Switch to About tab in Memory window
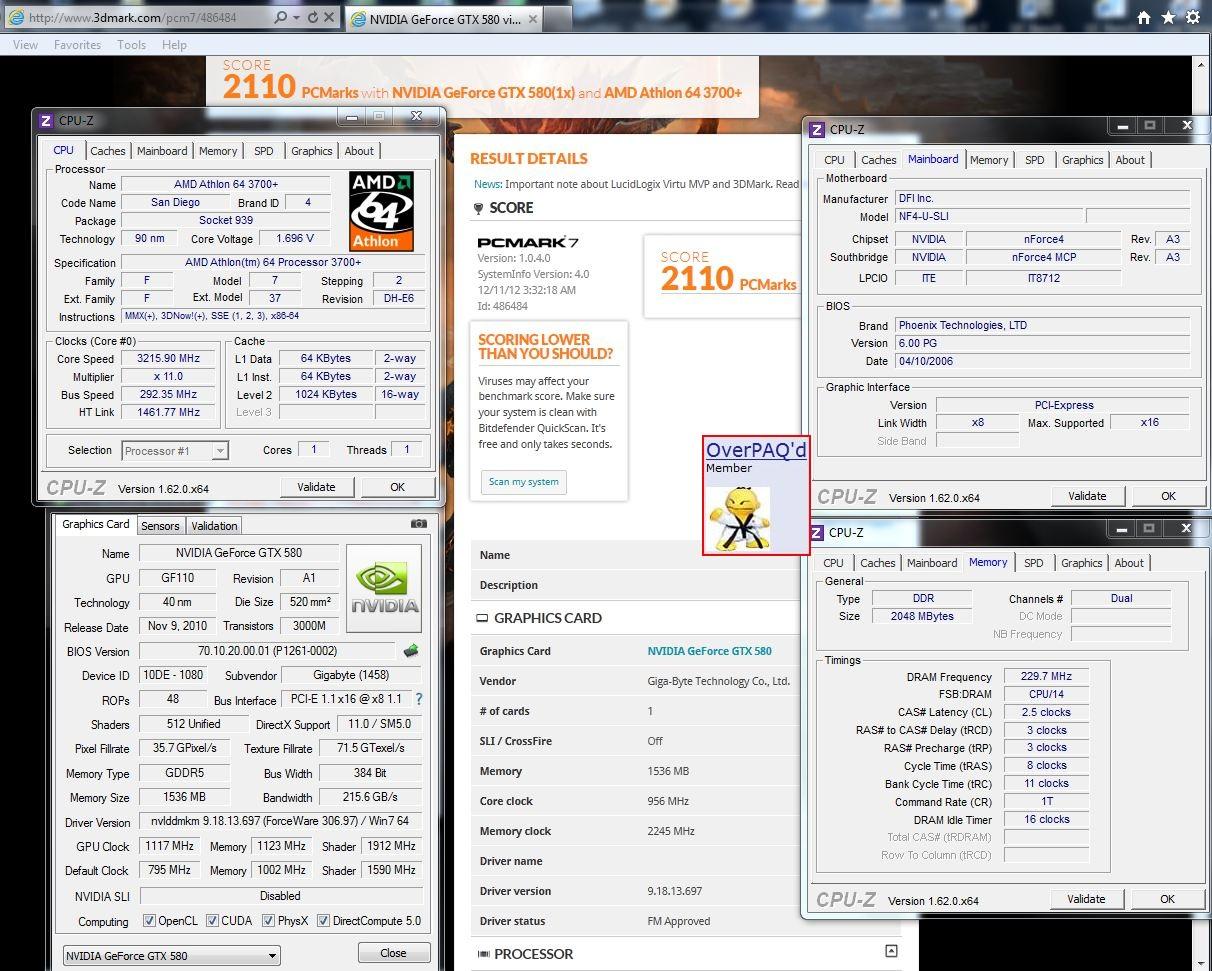This screenshot has height=971, width=1212. pos(1129,563)
